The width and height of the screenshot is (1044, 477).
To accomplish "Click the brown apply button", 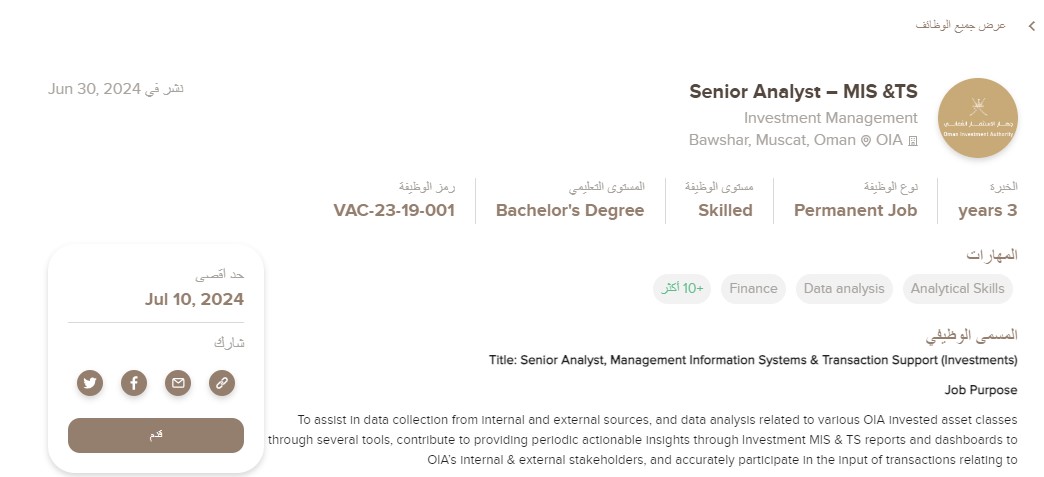I will [156, 435].
